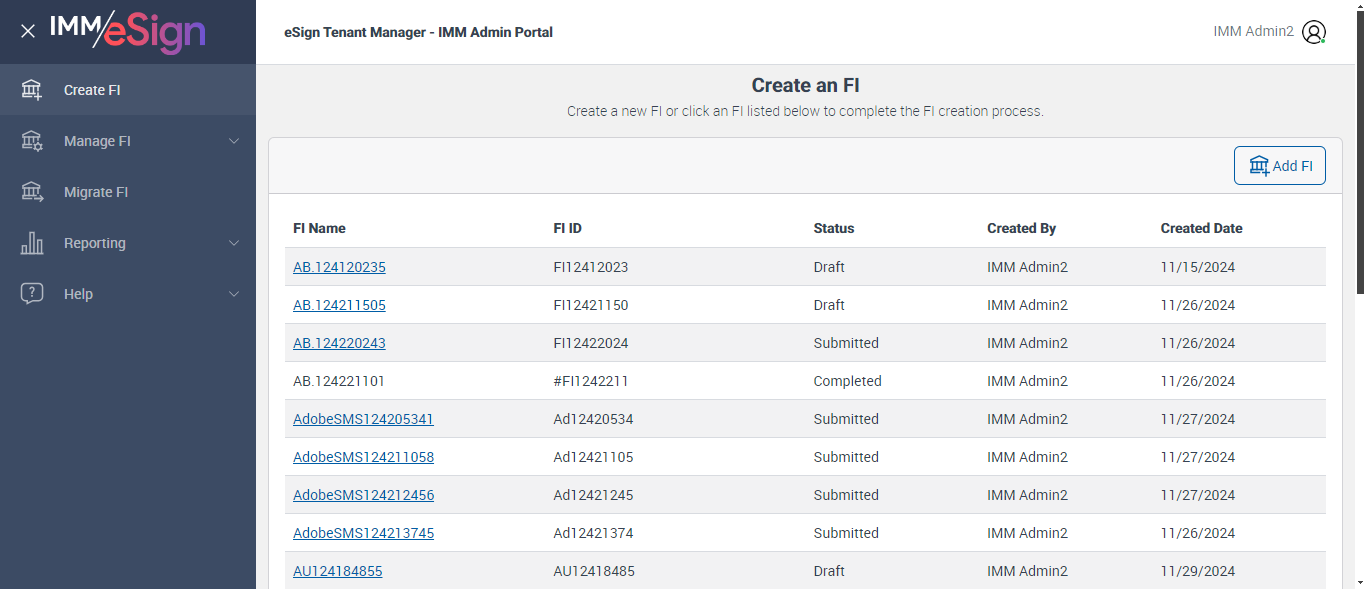1366x589 pixels.
Task: Select Reporting menu label
Action: 95,243
